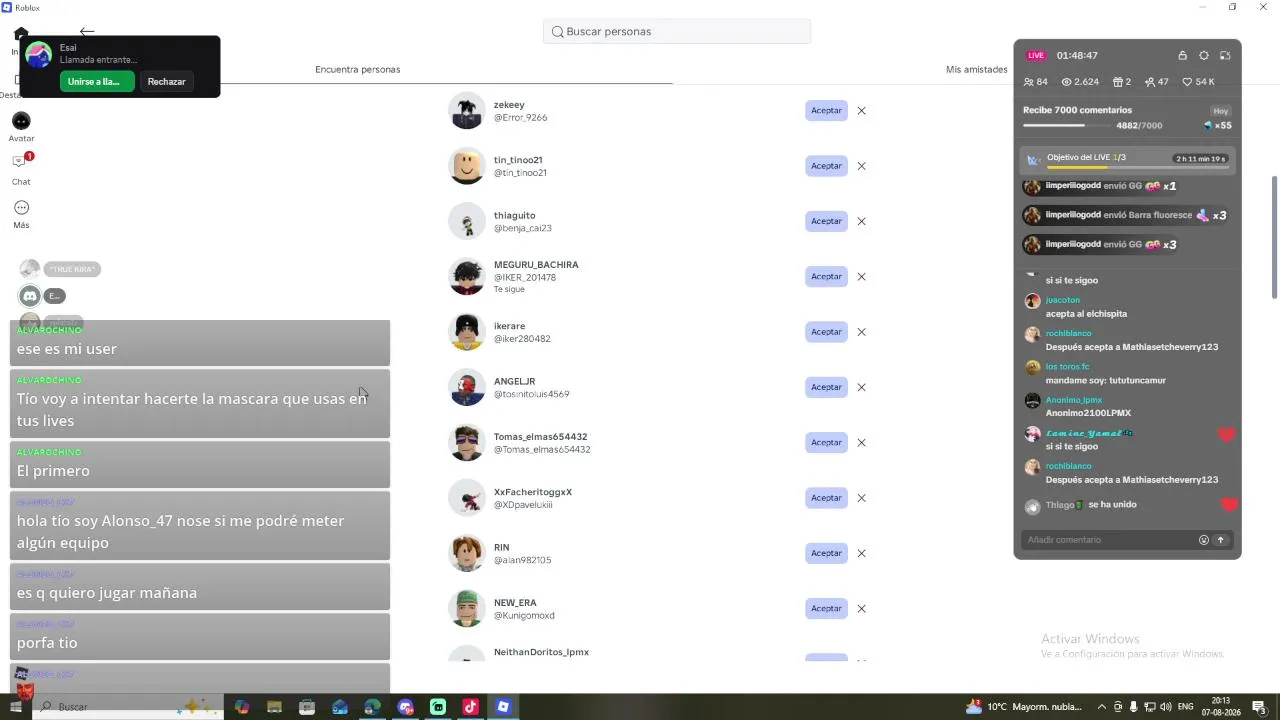The height and width of the screenshot is (720, 1280).
Task: Open the weather widget showing 10°C
Action: tap(1023, 707)
